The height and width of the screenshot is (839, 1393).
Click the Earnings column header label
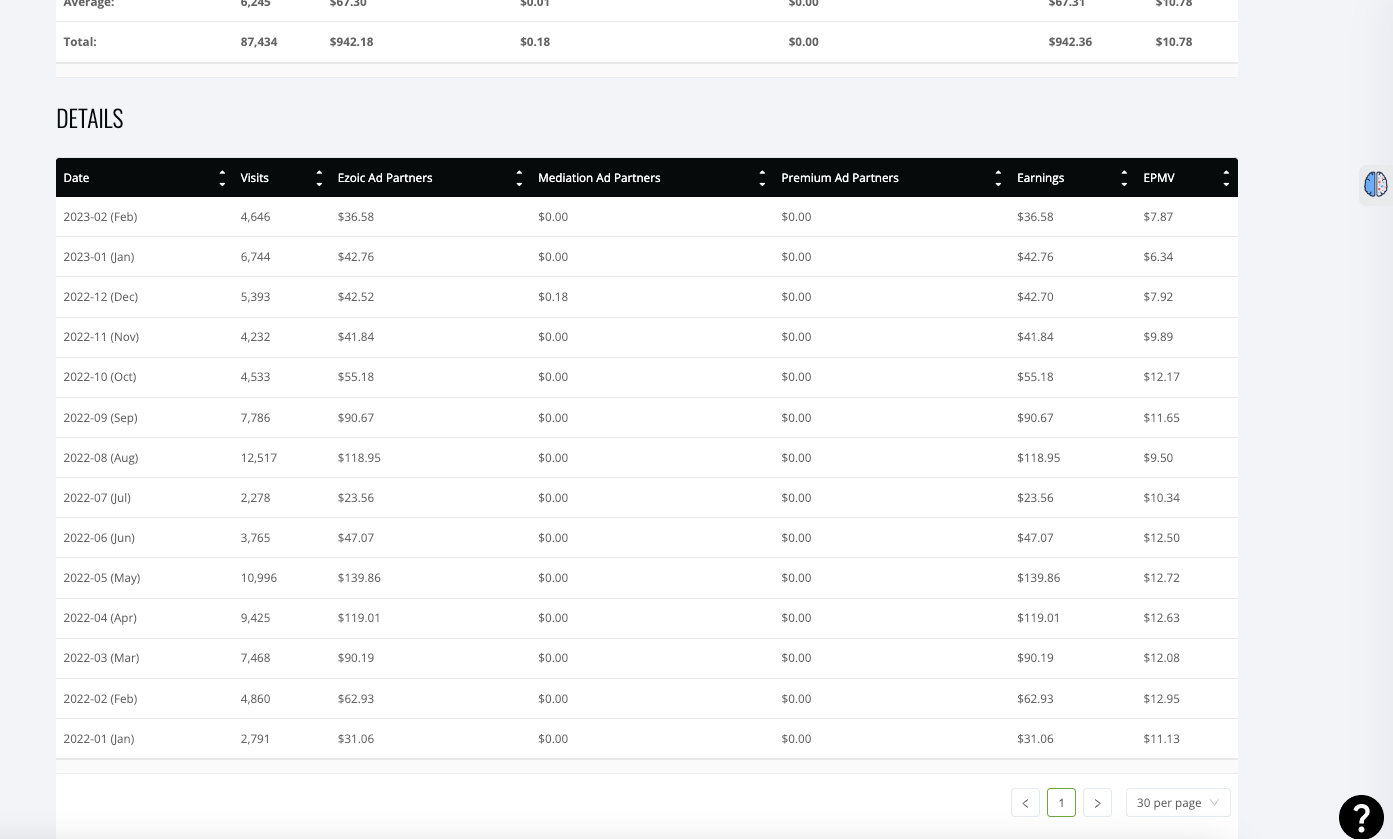click(1041, 178)
